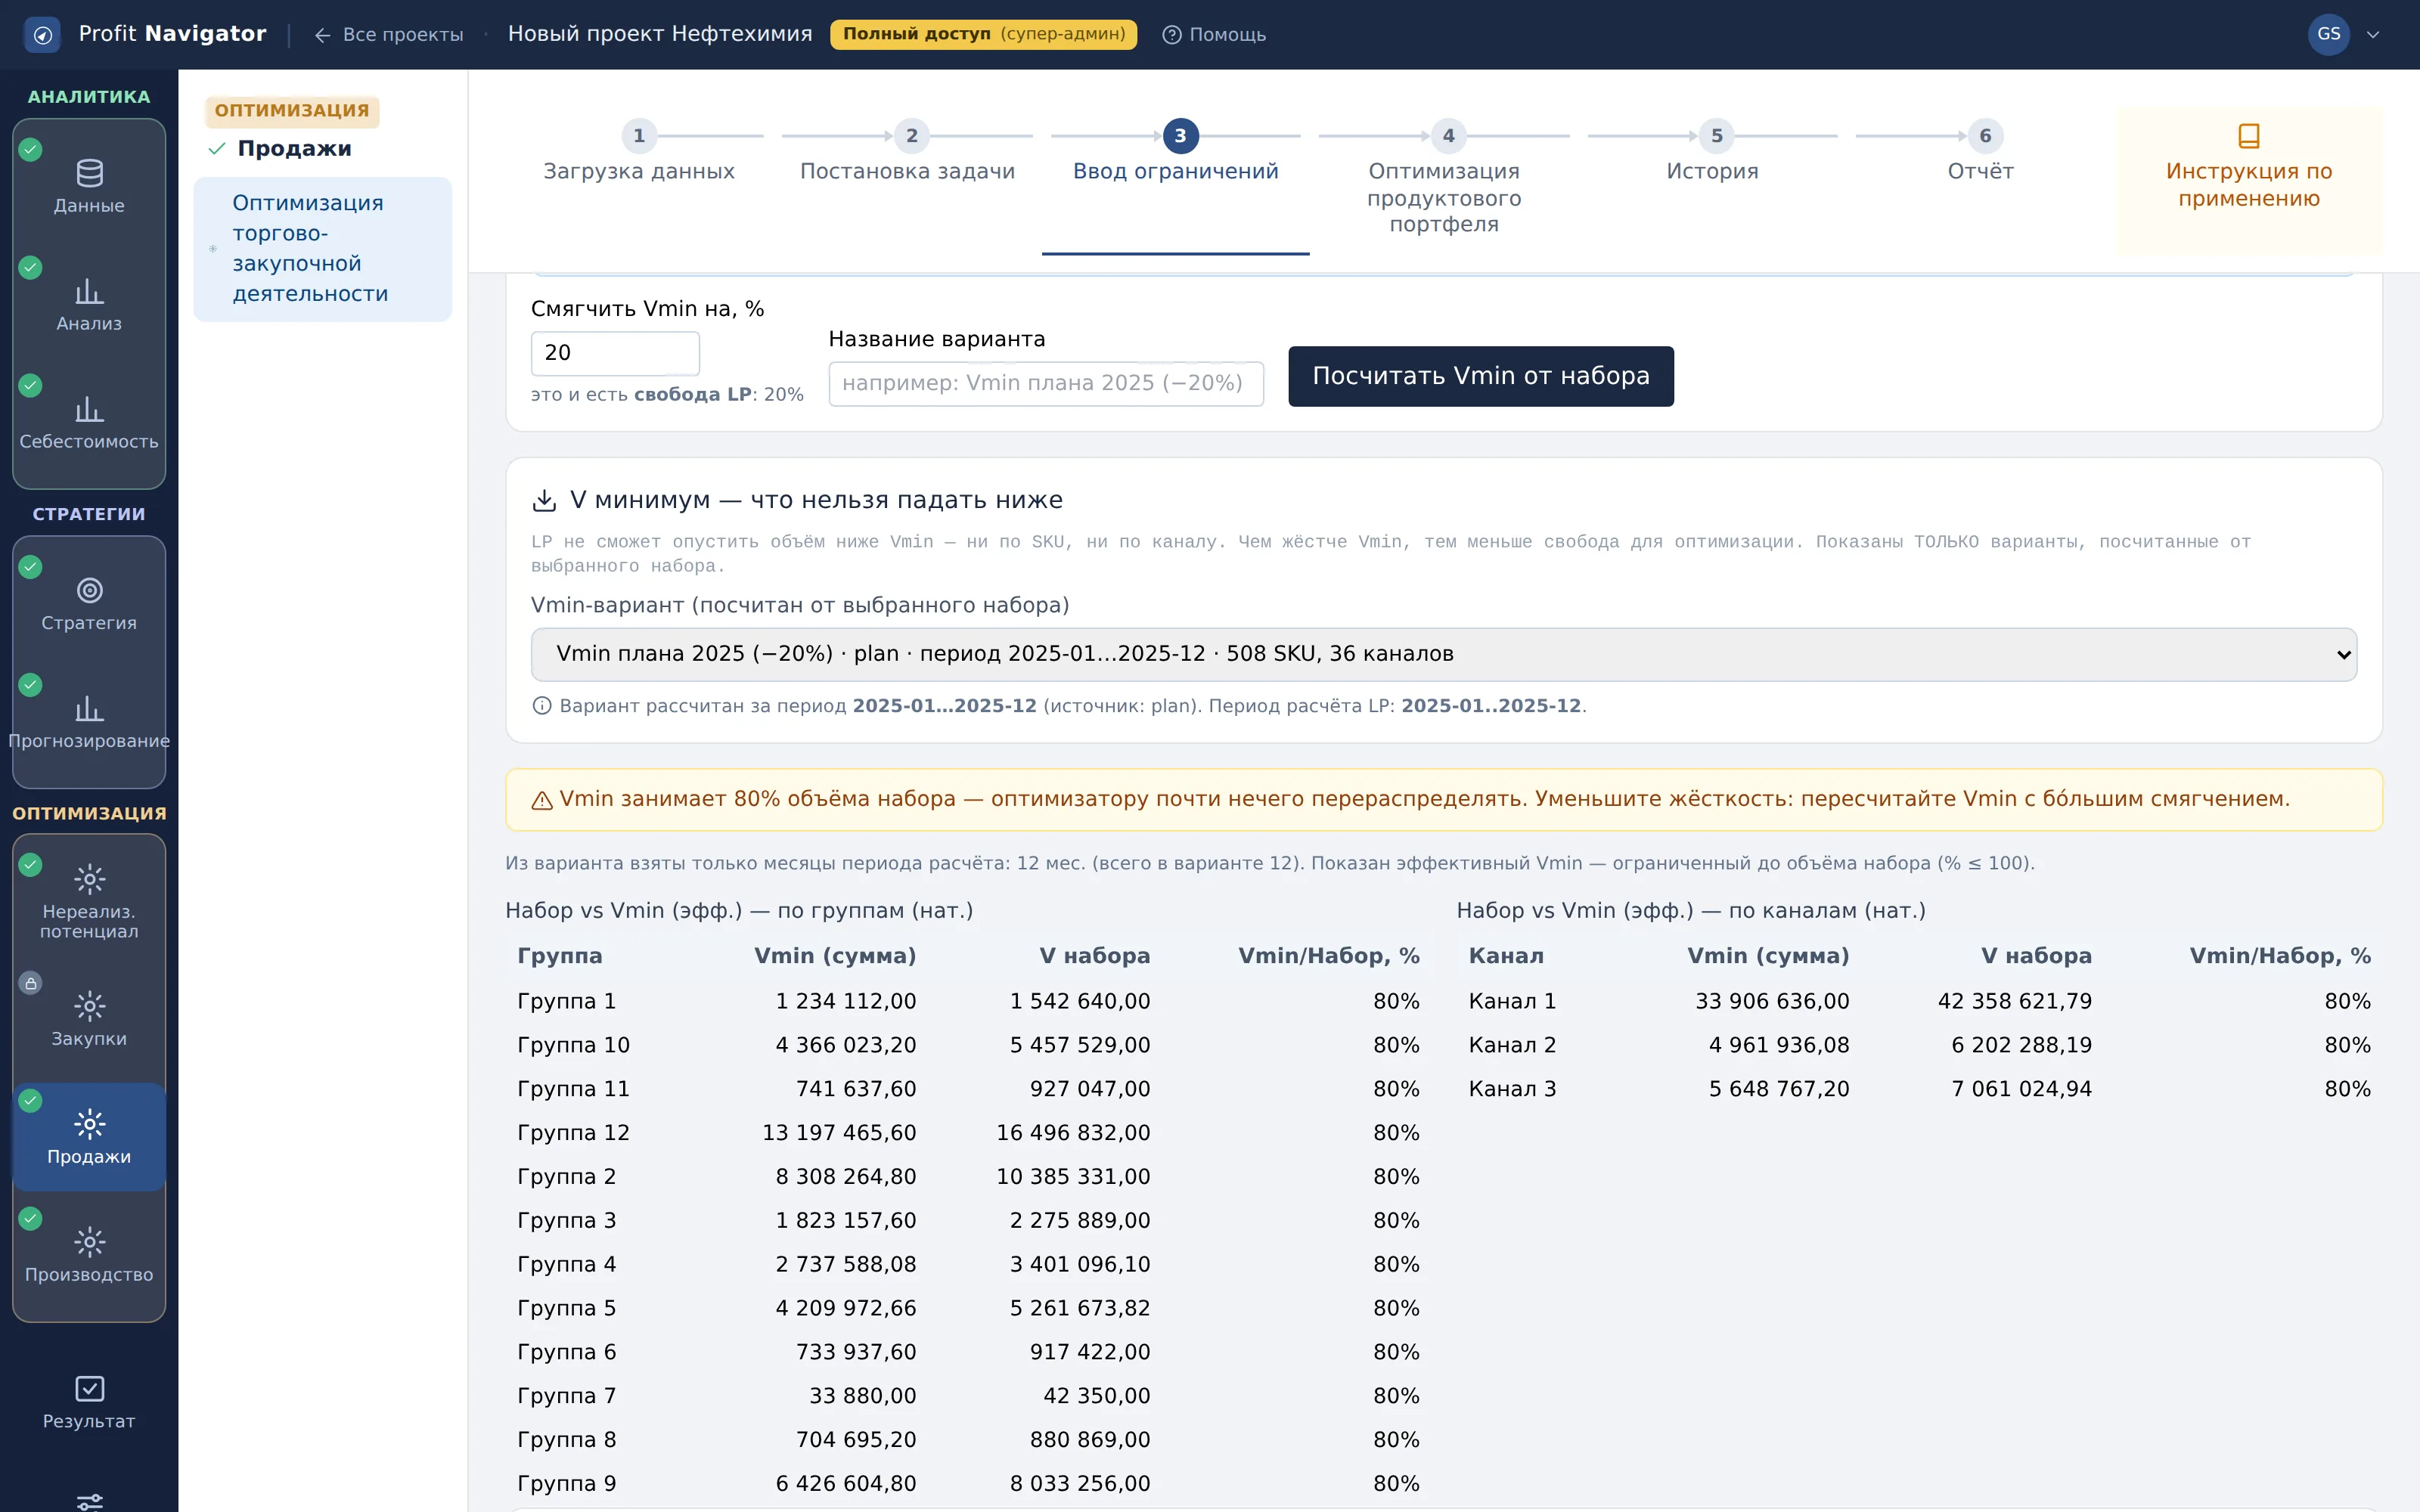
Task: Click V набора value 42 358 621,79
Action: click(x=2014, y=1001)
